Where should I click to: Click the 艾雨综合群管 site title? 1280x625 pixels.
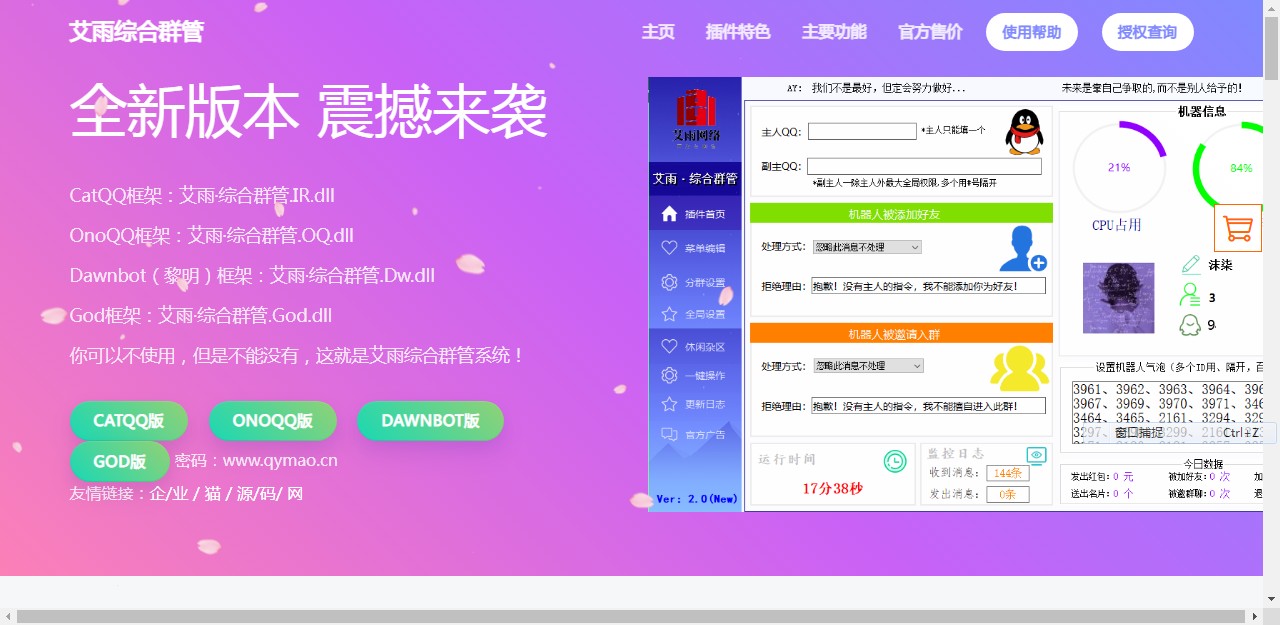coord(136,32)
